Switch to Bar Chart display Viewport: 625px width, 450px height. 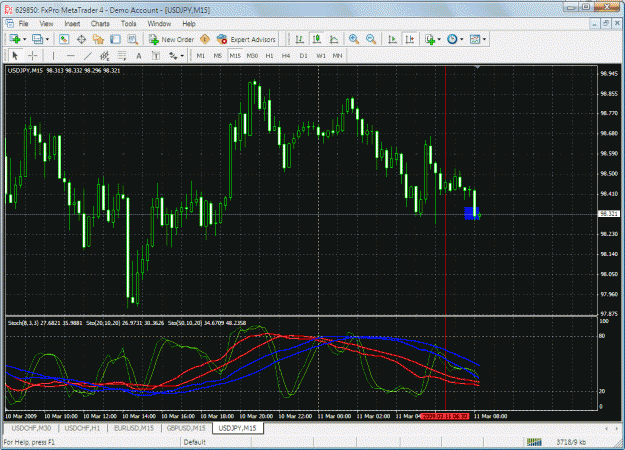click(300, 39)
